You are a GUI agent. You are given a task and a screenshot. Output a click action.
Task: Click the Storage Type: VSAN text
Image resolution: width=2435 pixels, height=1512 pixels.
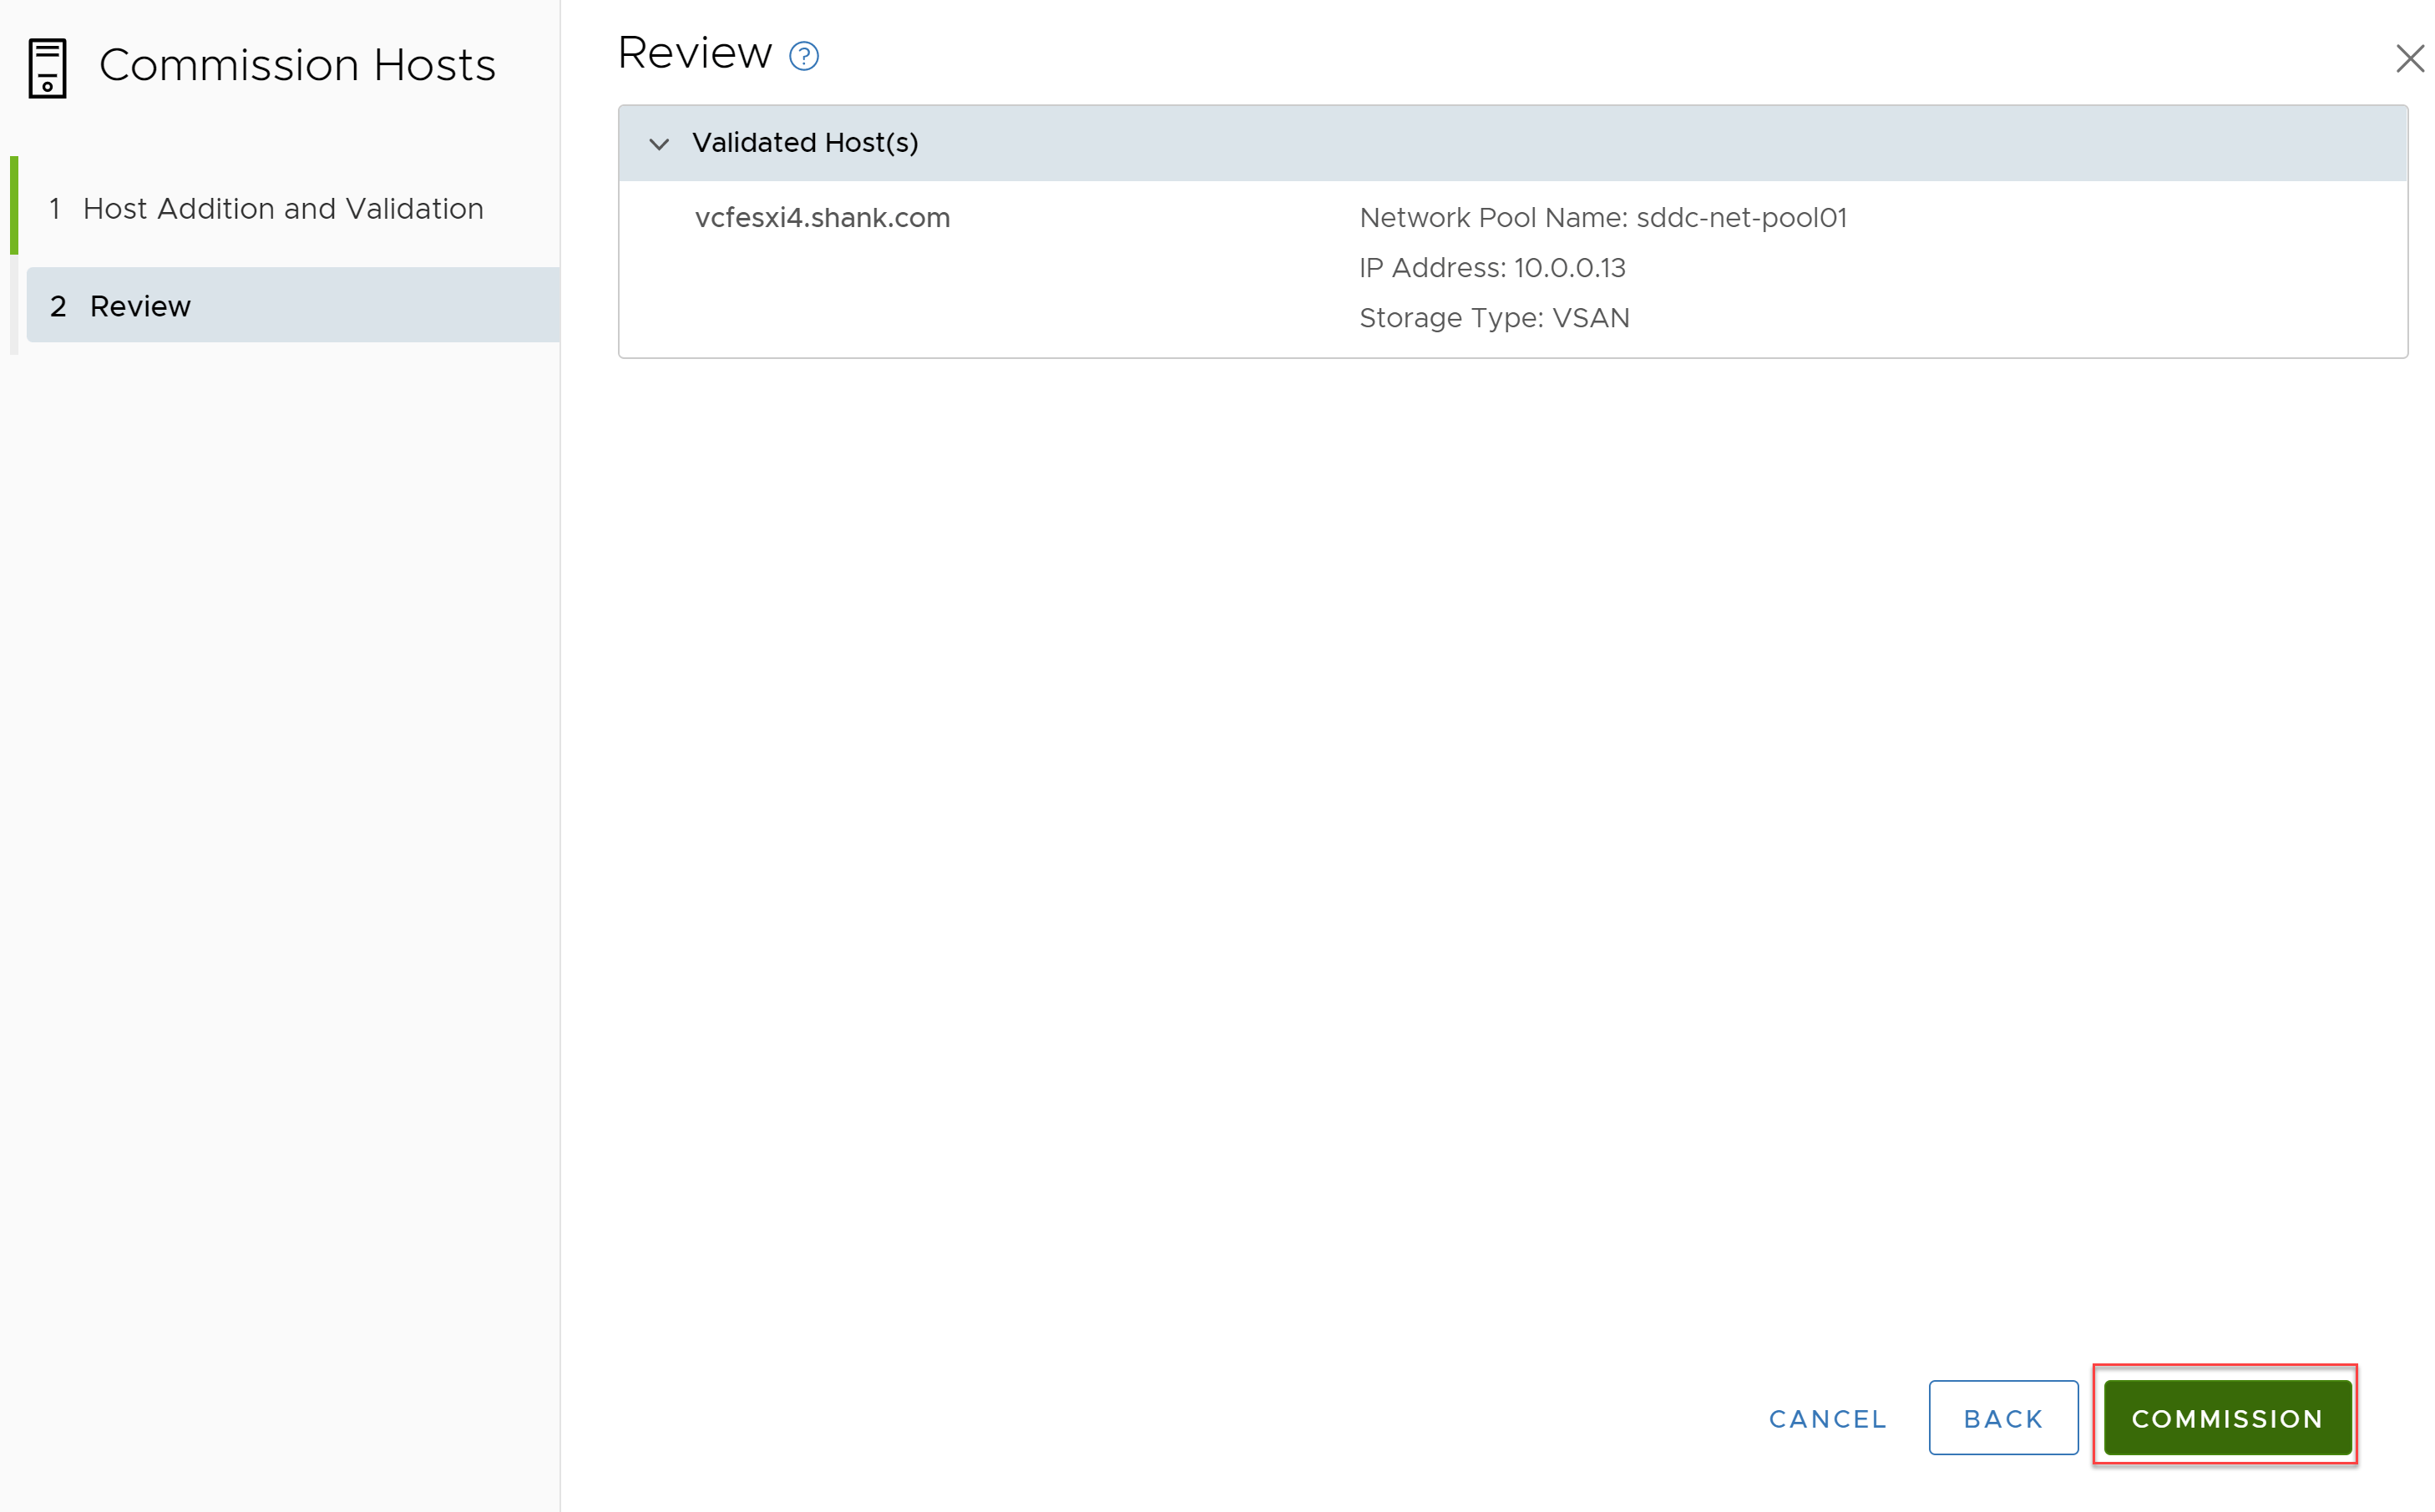click(1494, 318)
